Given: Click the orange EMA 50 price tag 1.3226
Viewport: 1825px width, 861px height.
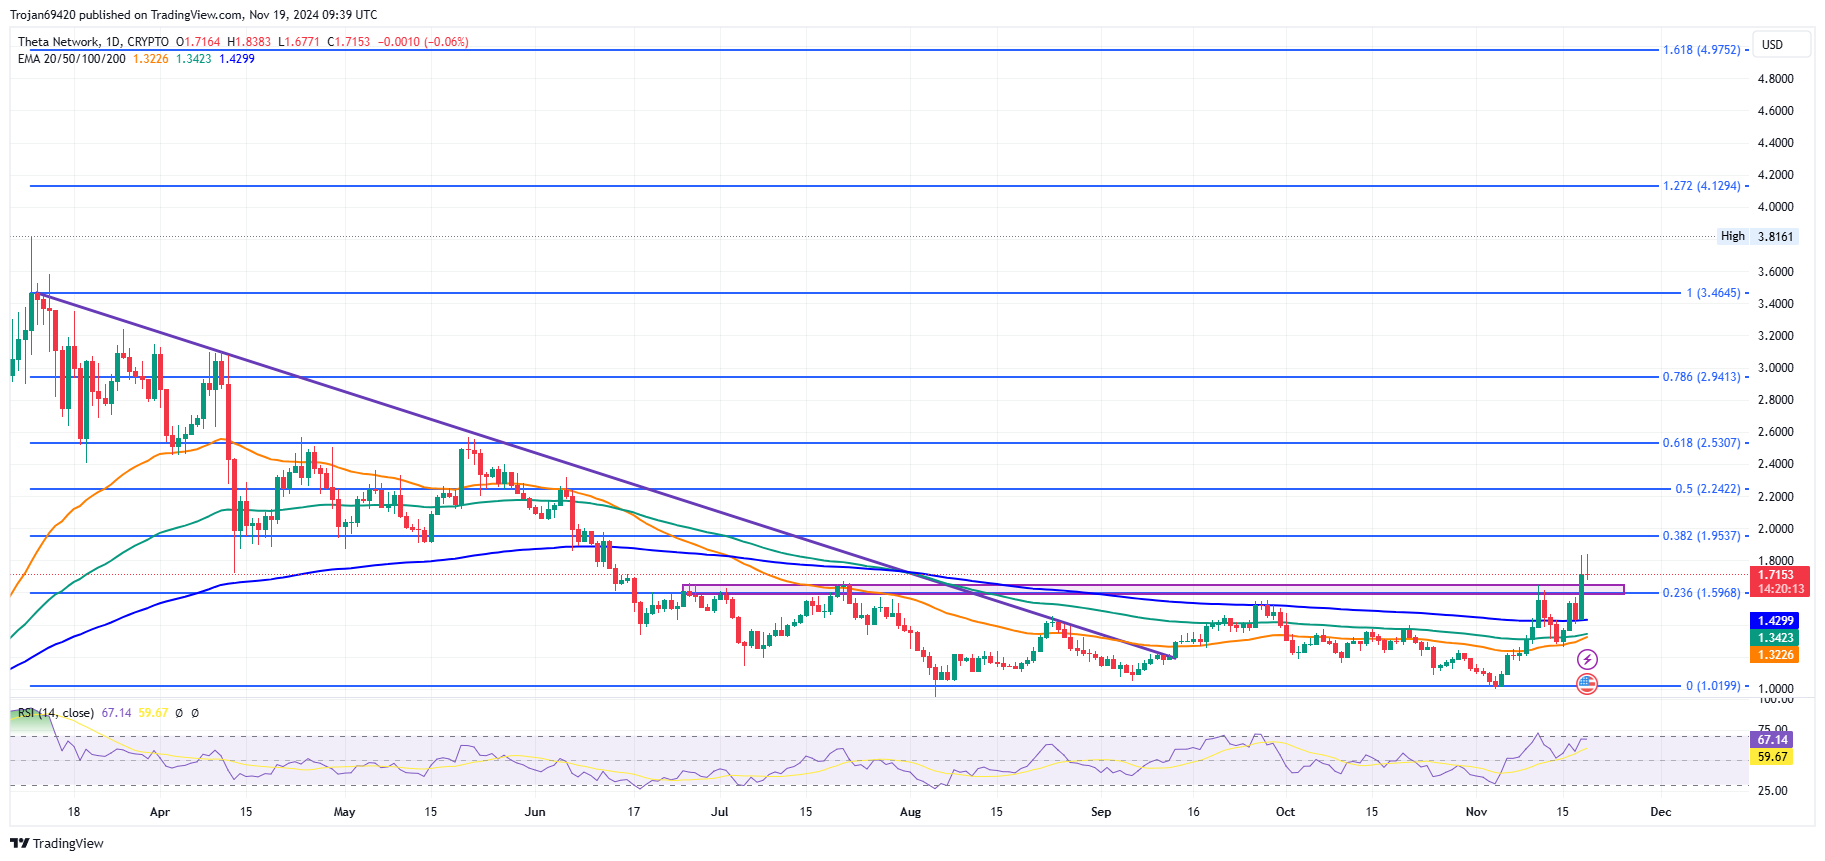Looking at the screenshot, I should coord(1776,655).
